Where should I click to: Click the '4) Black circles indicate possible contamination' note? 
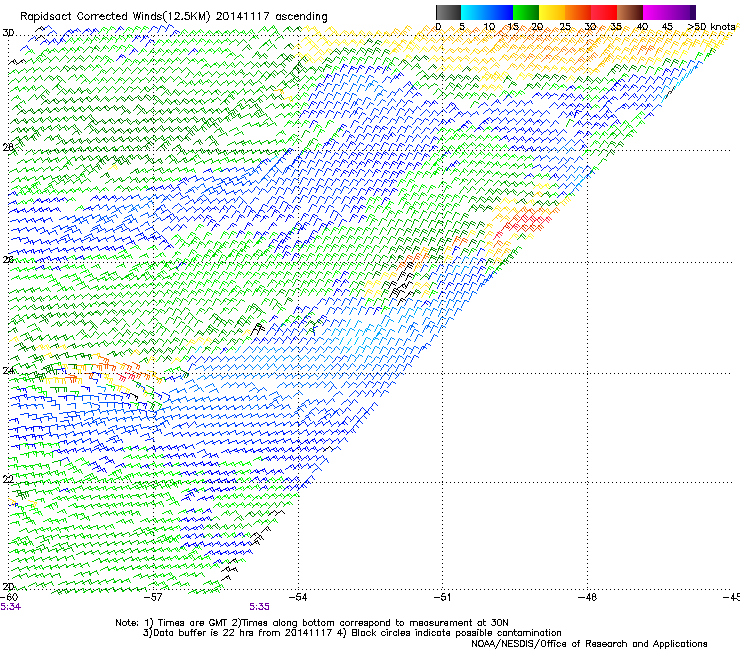tap(449, 633)
